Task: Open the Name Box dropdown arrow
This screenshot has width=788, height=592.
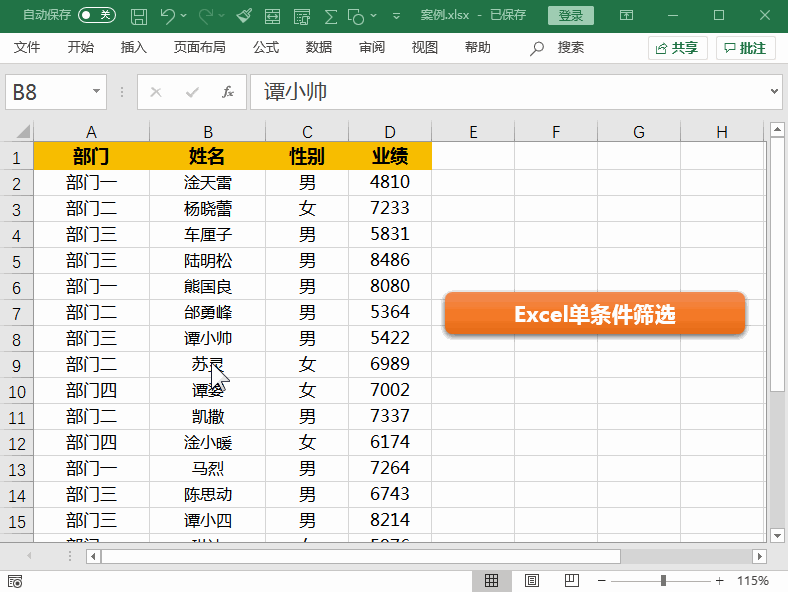Action: pos(96,91)
